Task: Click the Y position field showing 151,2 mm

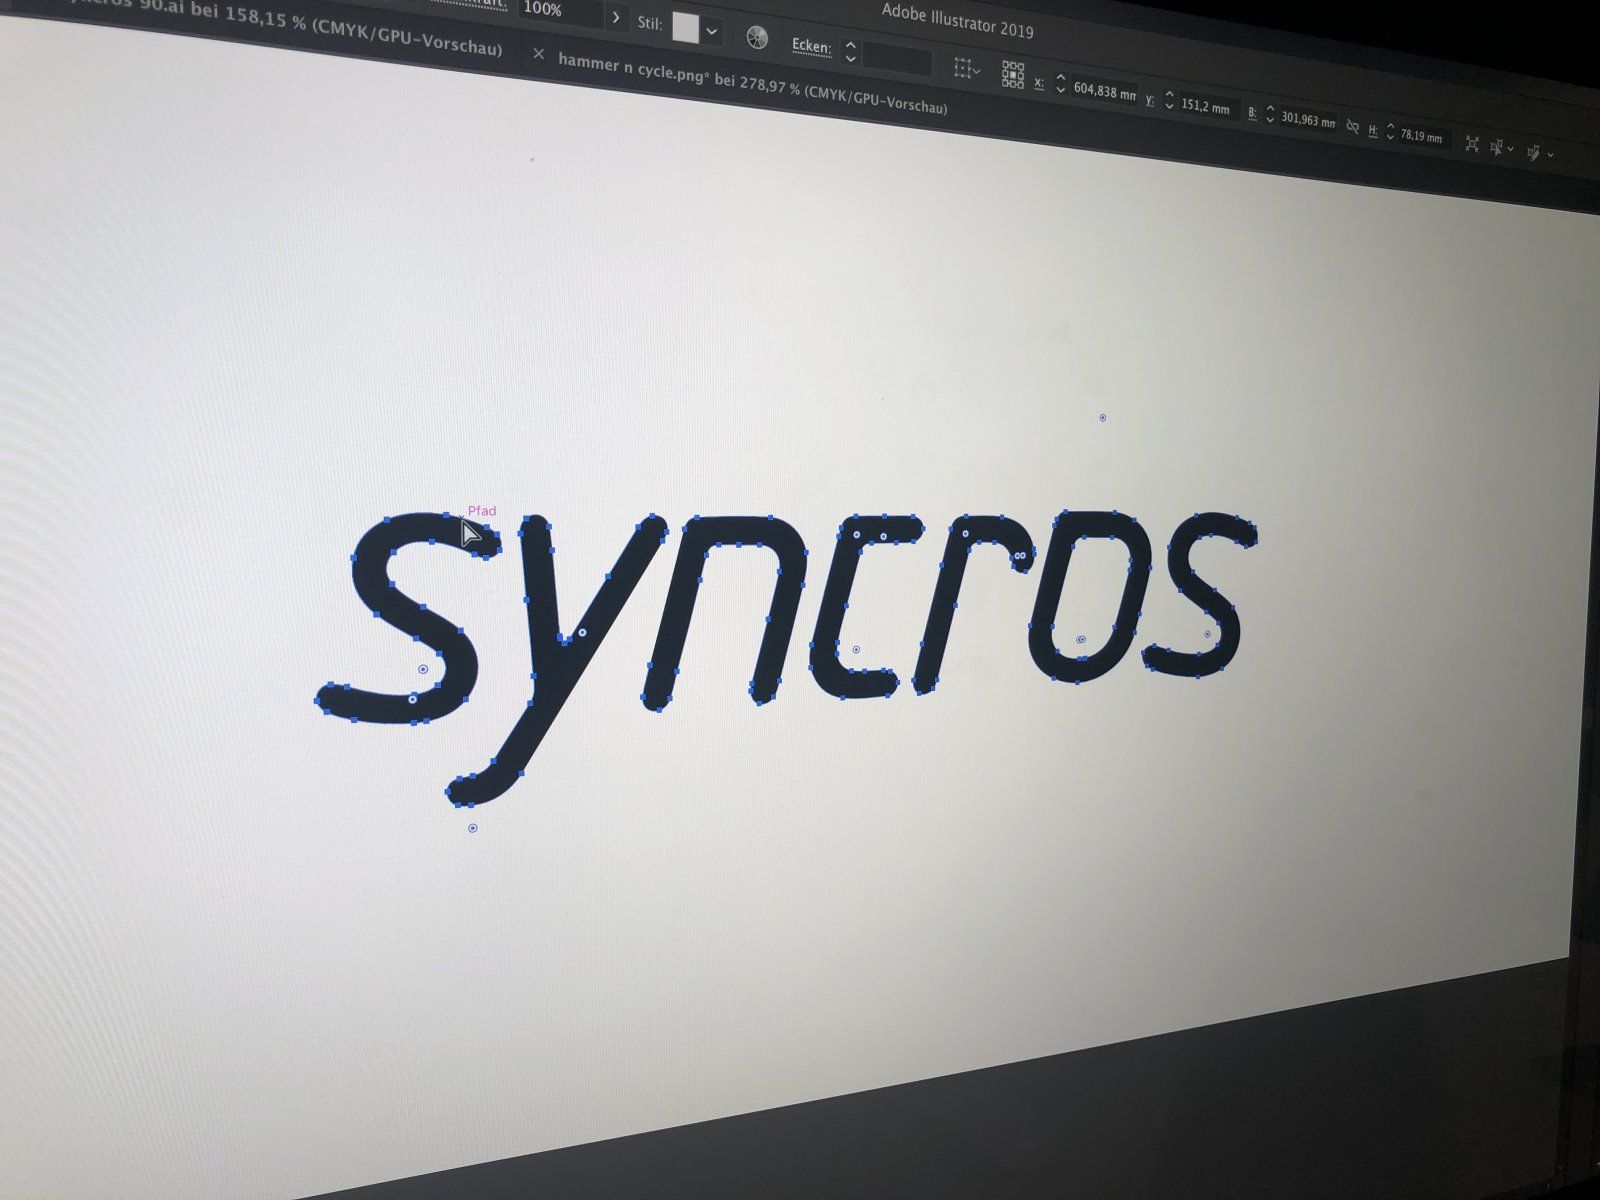Action: coord(1205,107)
